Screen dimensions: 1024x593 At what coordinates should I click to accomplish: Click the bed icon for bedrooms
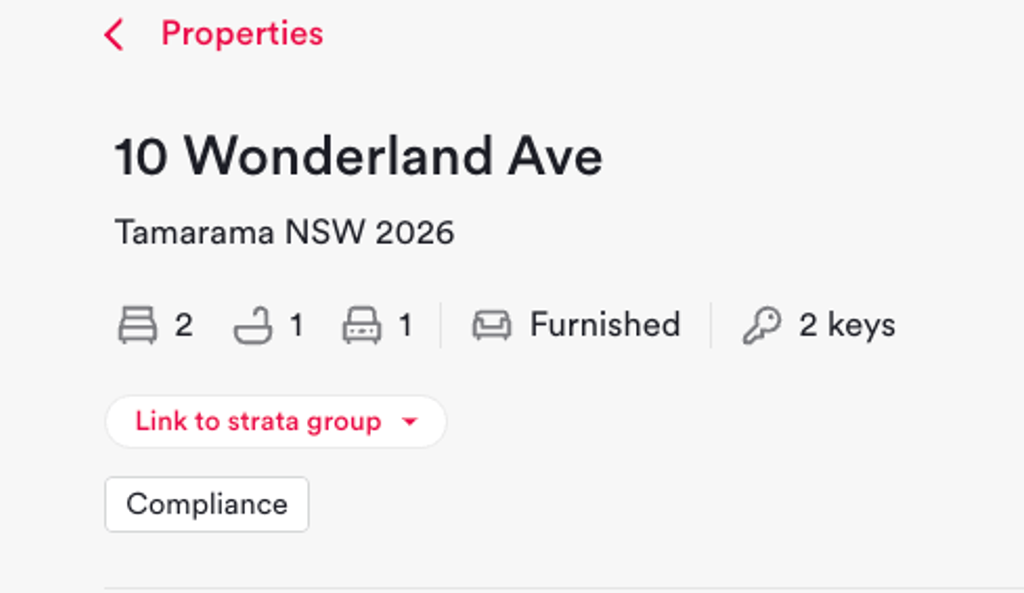pyautogui.click(x=137, y=325)
